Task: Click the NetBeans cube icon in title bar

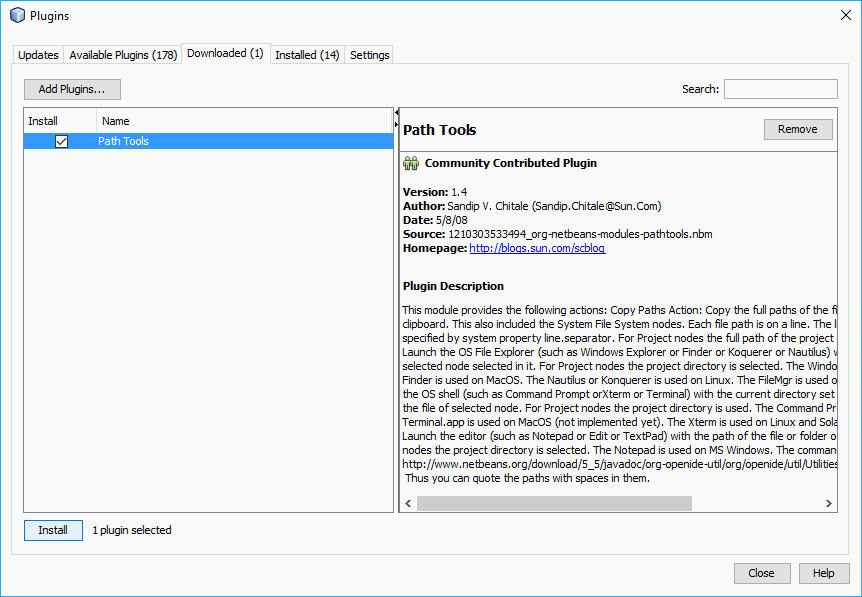Action: click(17, 16)
